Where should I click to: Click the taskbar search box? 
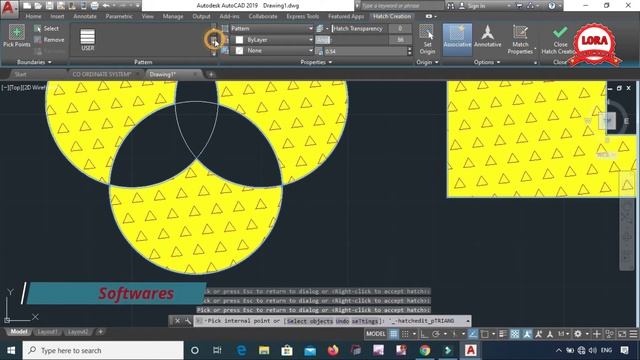[103, 350]
